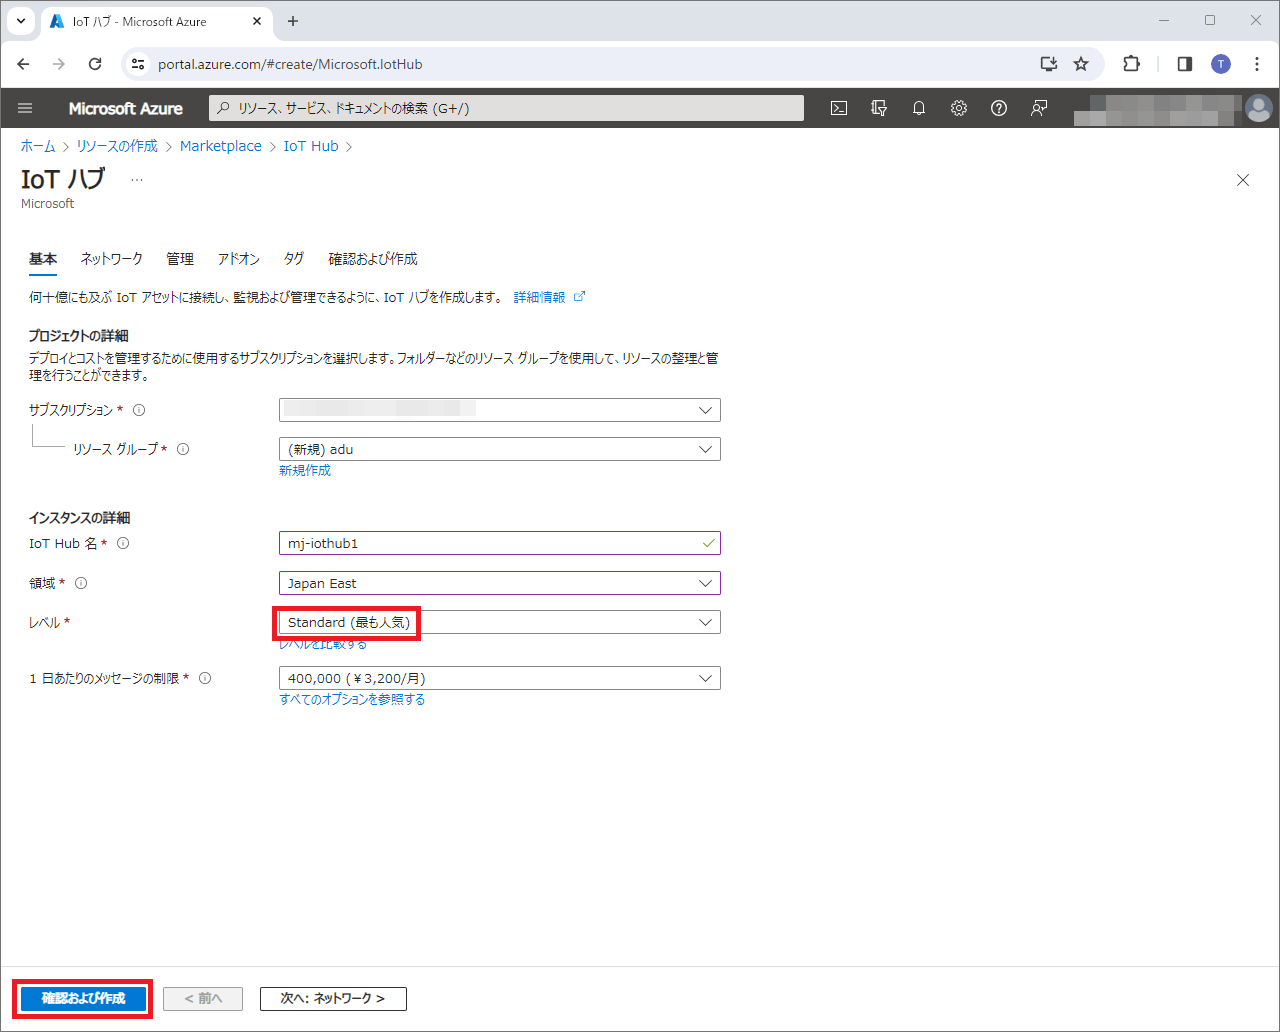Open the 400,000 message limit dropdown
The height and width of the screenshot is (1032, 1280).
[500, 678]
